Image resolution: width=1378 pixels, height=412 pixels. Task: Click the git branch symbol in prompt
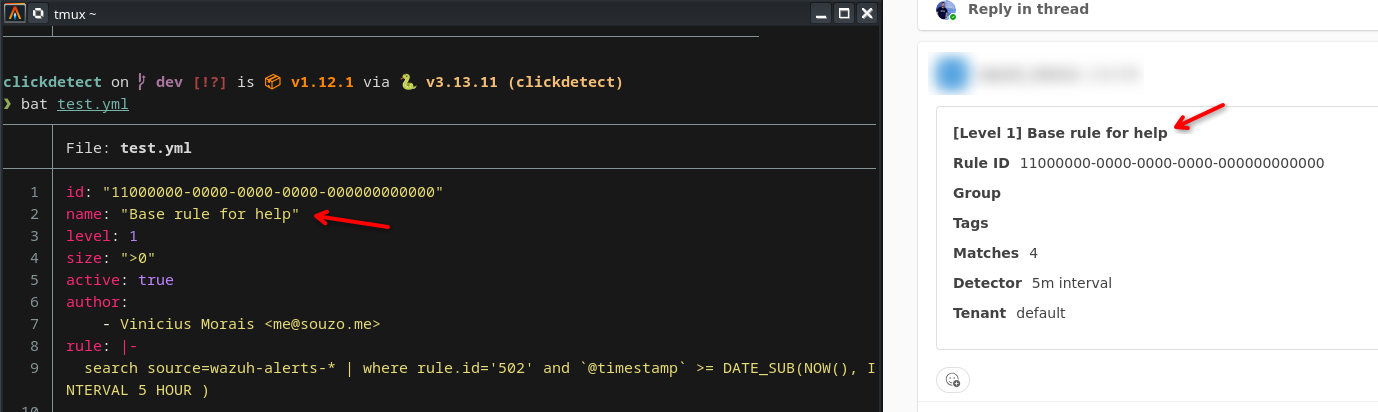pyautogui.click(x=143, y=82)
